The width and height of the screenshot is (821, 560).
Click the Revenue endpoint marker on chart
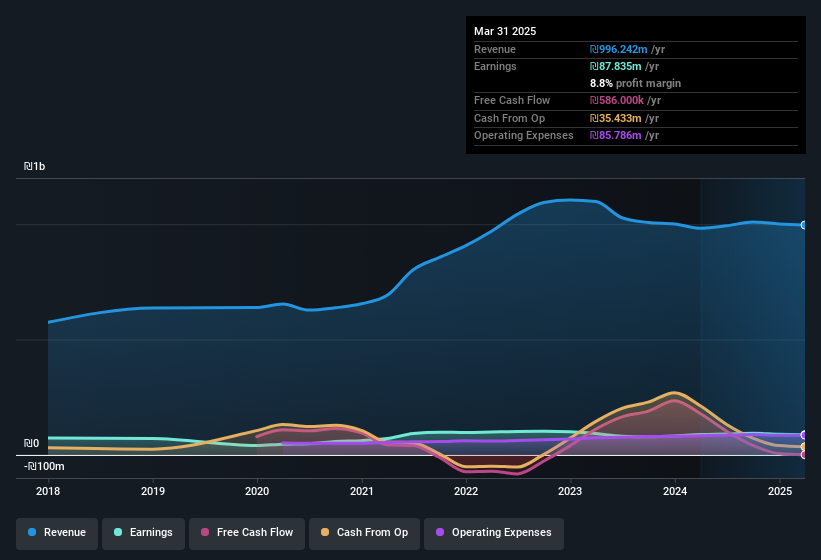coord(804,225)
